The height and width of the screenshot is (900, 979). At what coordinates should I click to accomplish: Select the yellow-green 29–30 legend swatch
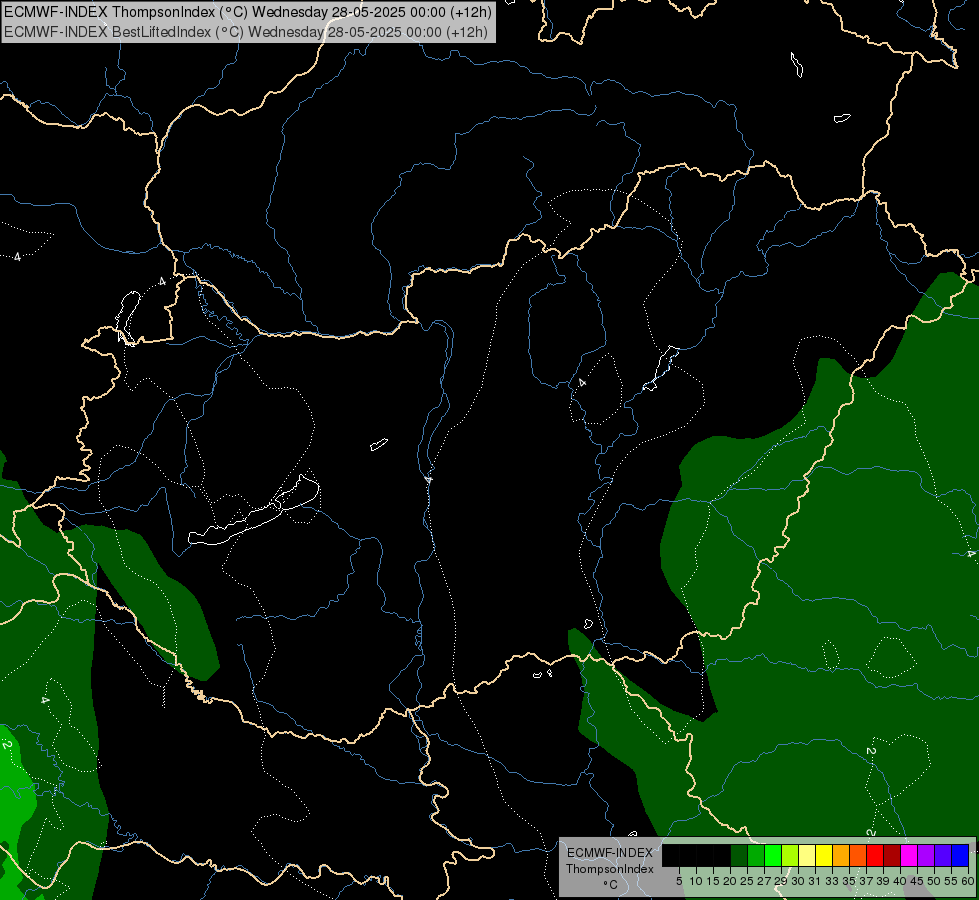coord(790,855)
